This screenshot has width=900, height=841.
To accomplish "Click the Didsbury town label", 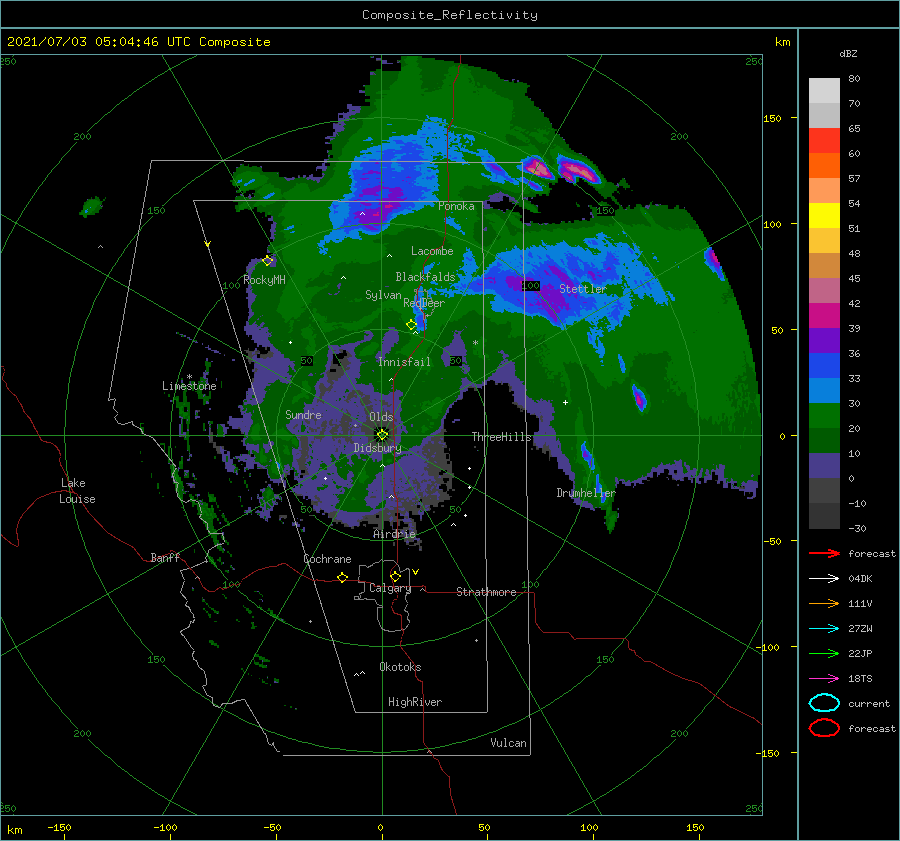I will (x=378, y=448).
